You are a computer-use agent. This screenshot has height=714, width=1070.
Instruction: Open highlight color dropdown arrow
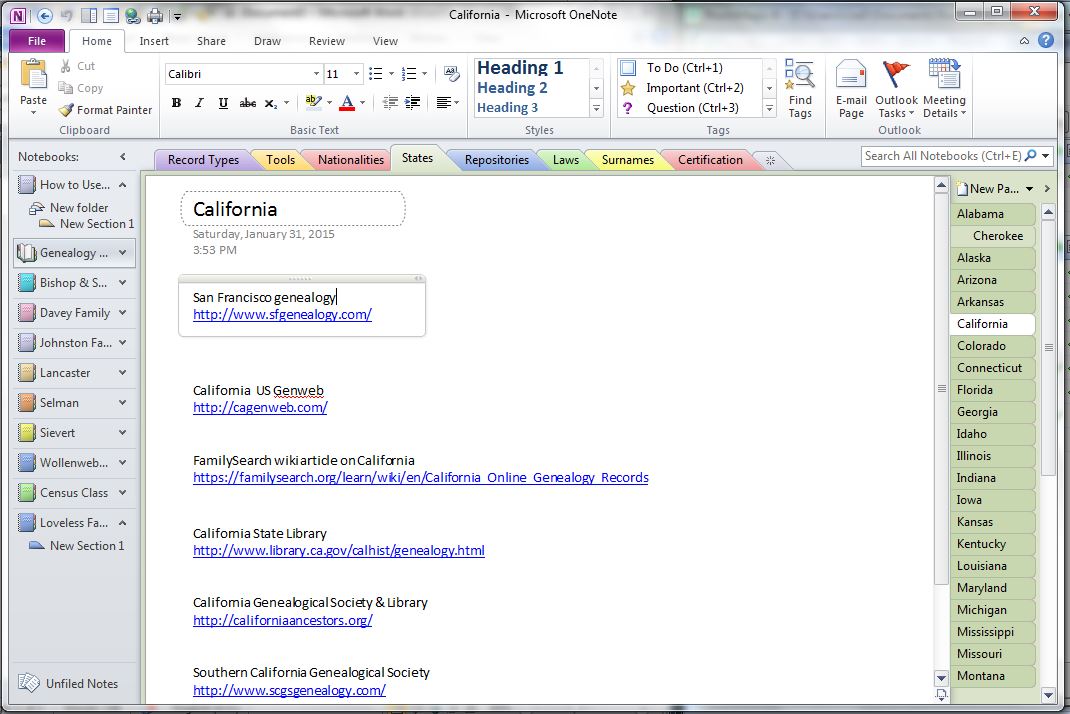(330, 103)
